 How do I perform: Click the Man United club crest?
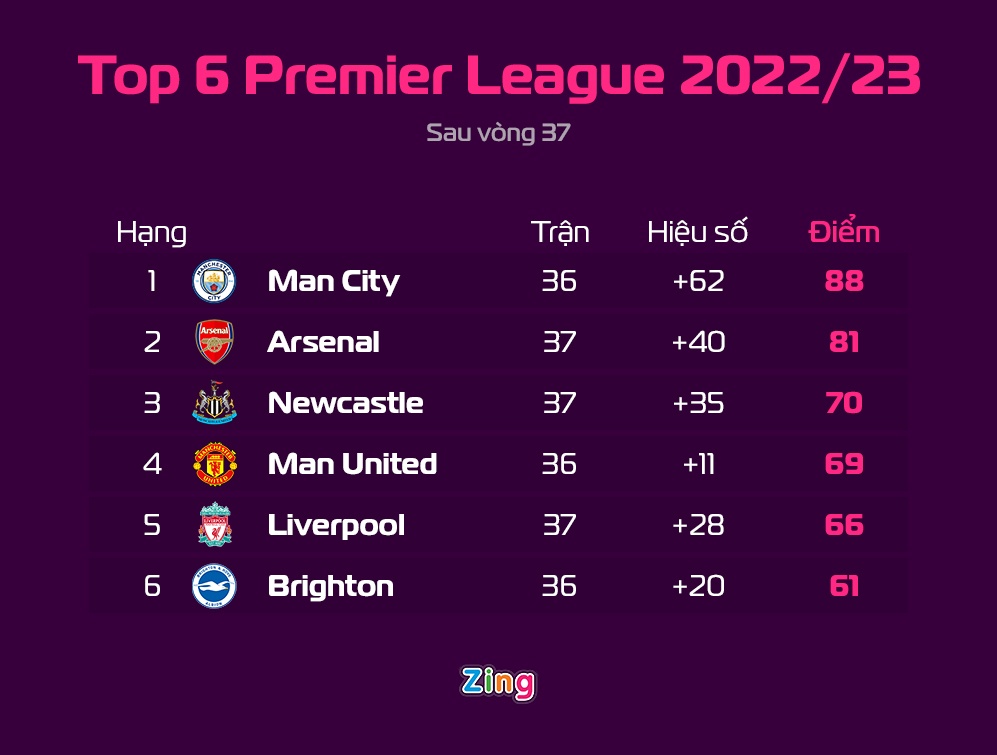click(x=214, y=465)
